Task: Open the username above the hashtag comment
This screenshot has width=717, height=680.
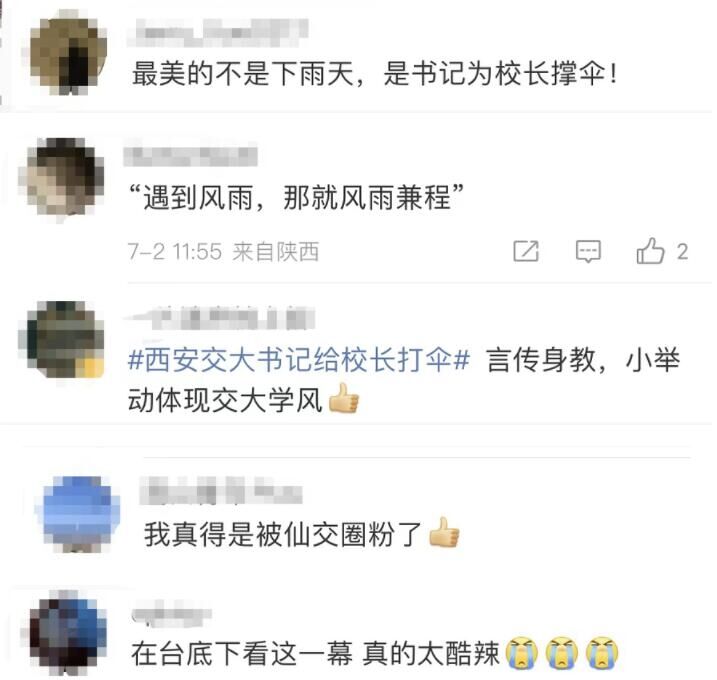Action: (x=221, y=316)
